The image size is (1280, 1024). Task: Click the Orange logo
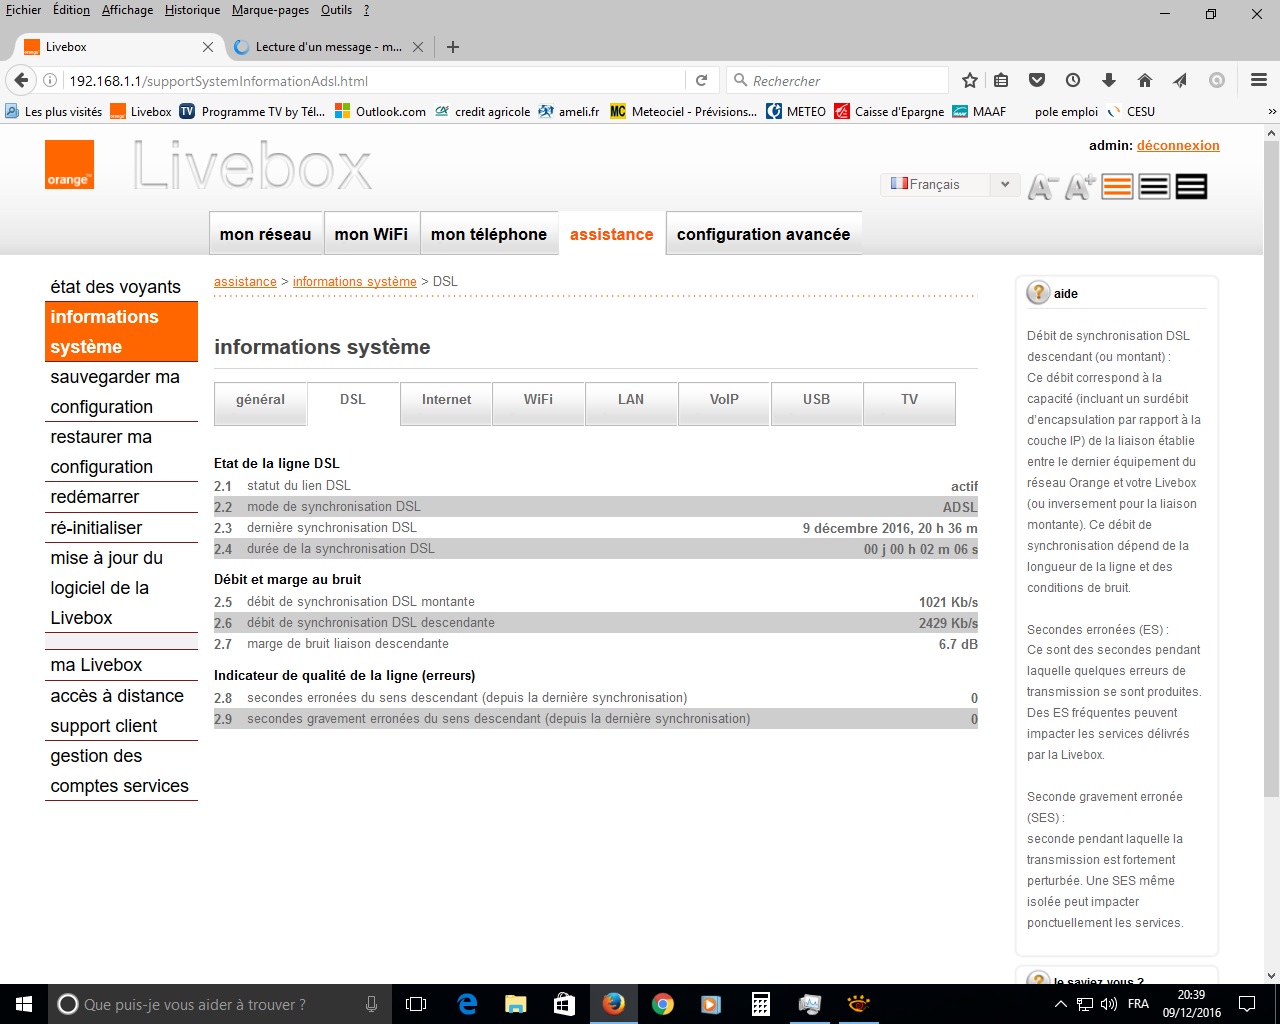coord(69,165)
